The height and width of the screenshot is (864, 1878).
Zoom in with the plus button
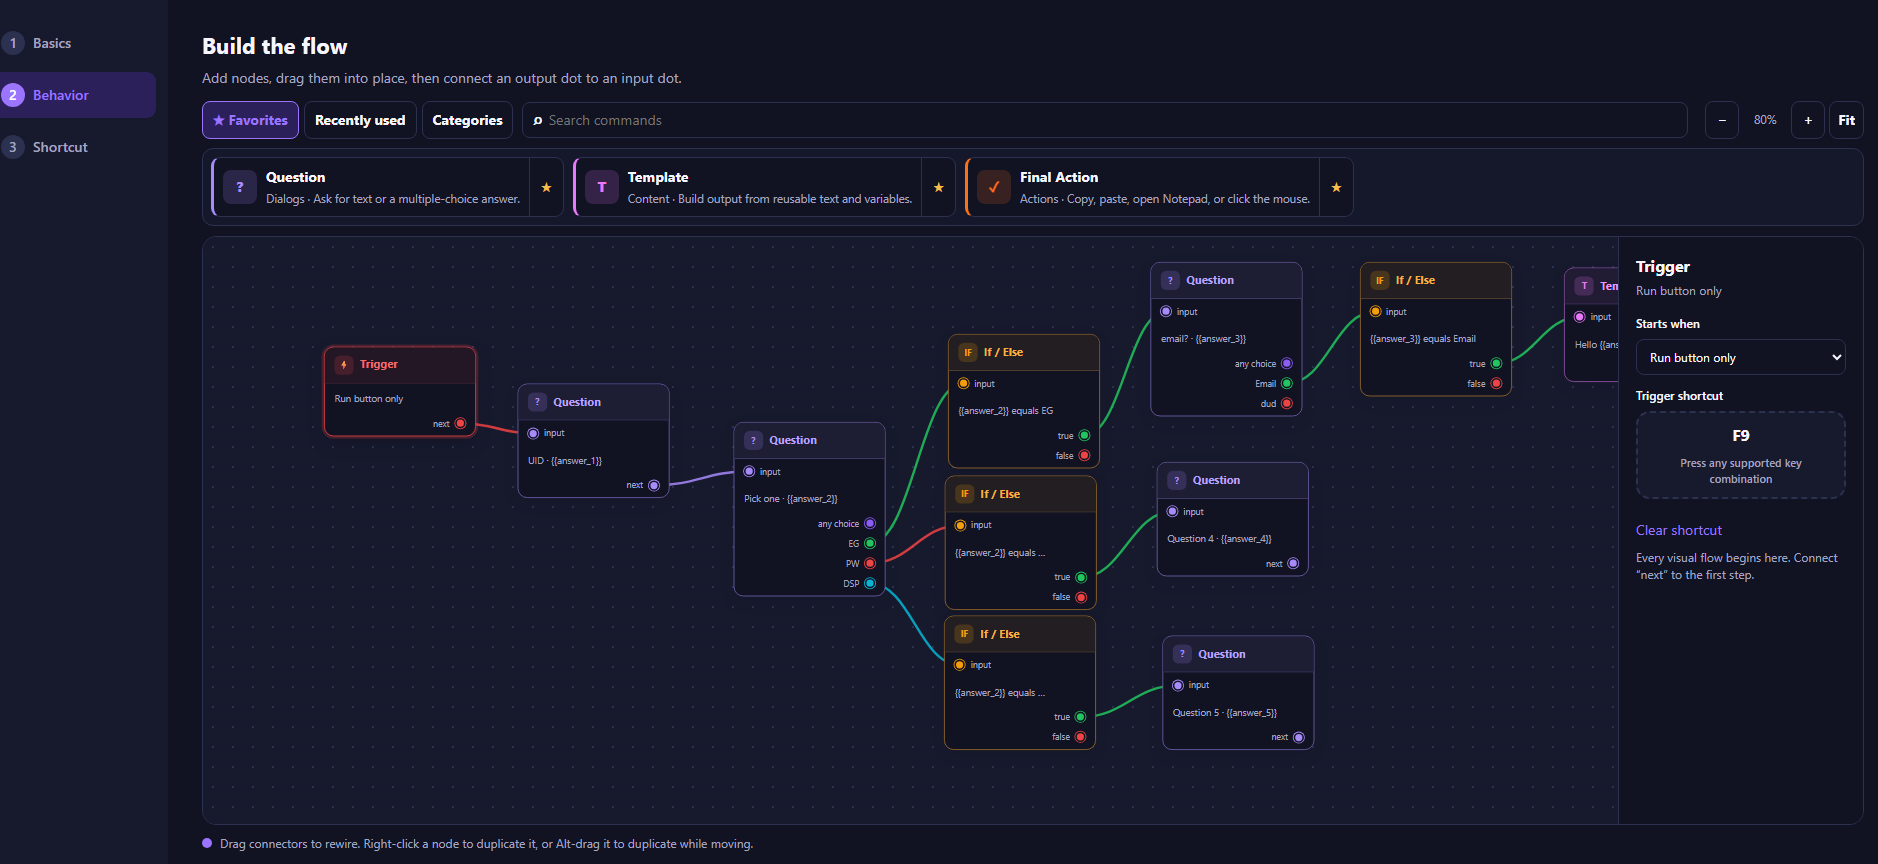[x=1808, y=120]
